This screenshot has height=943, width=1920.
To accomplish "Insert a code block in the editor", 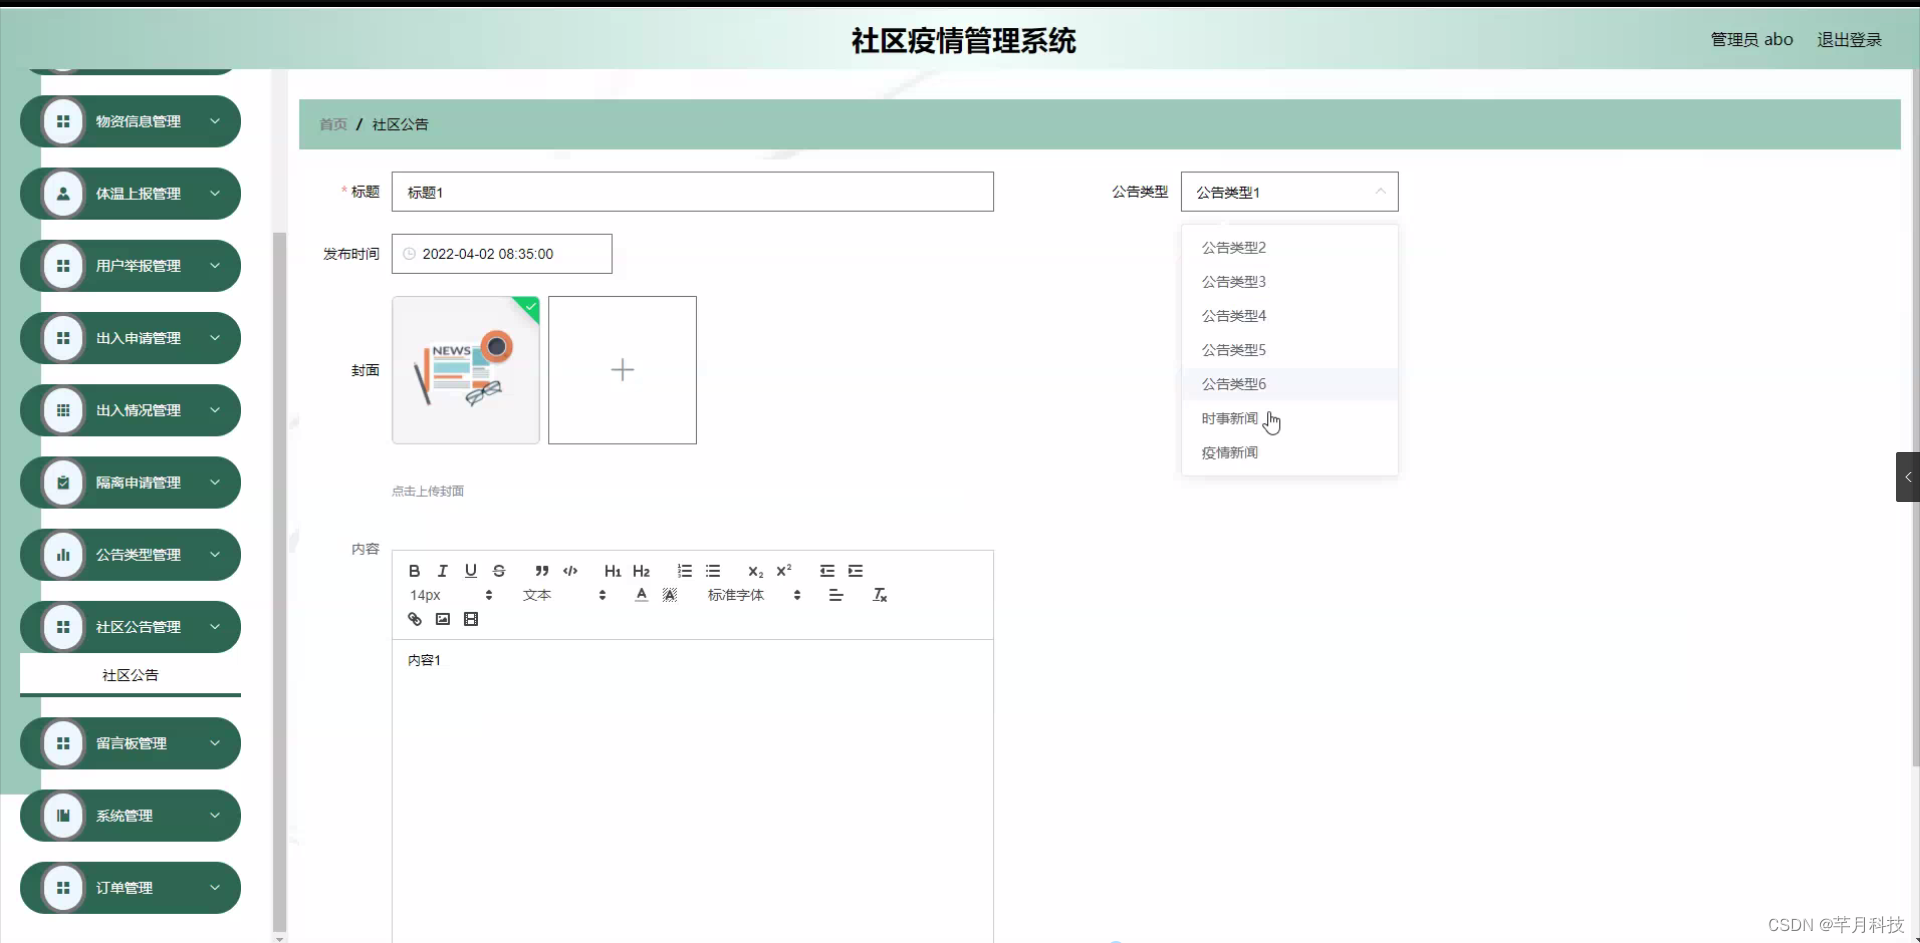I will 570,571.
